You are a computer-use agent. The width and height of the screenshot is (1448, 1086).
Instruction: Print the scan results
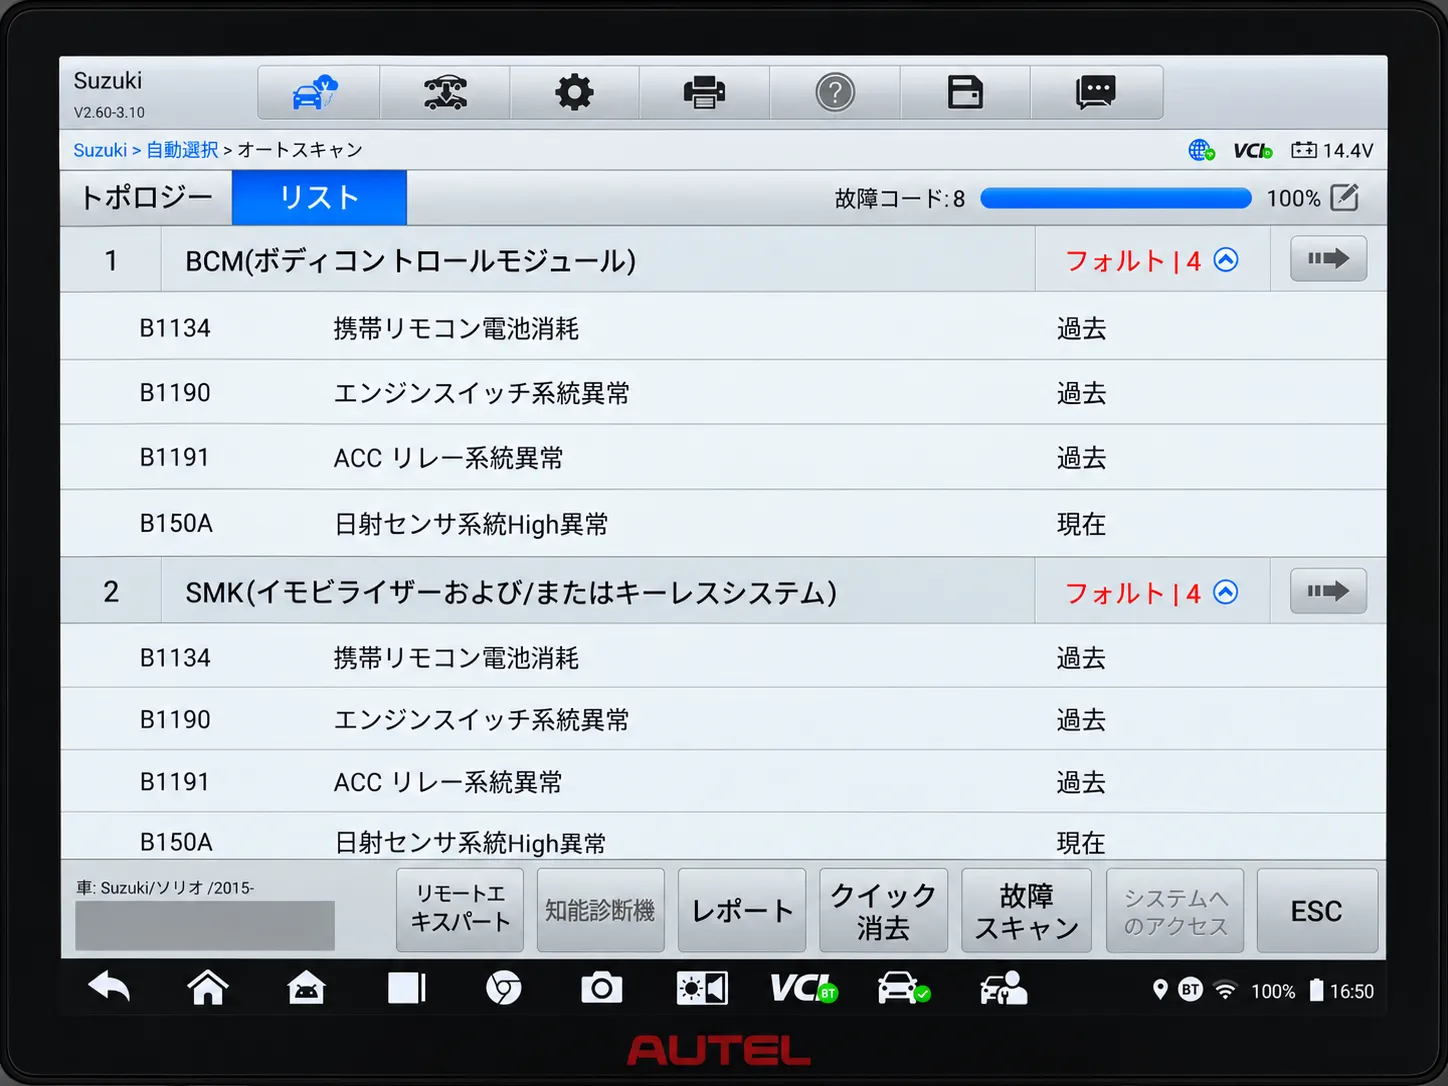click(x=704, y=93)
